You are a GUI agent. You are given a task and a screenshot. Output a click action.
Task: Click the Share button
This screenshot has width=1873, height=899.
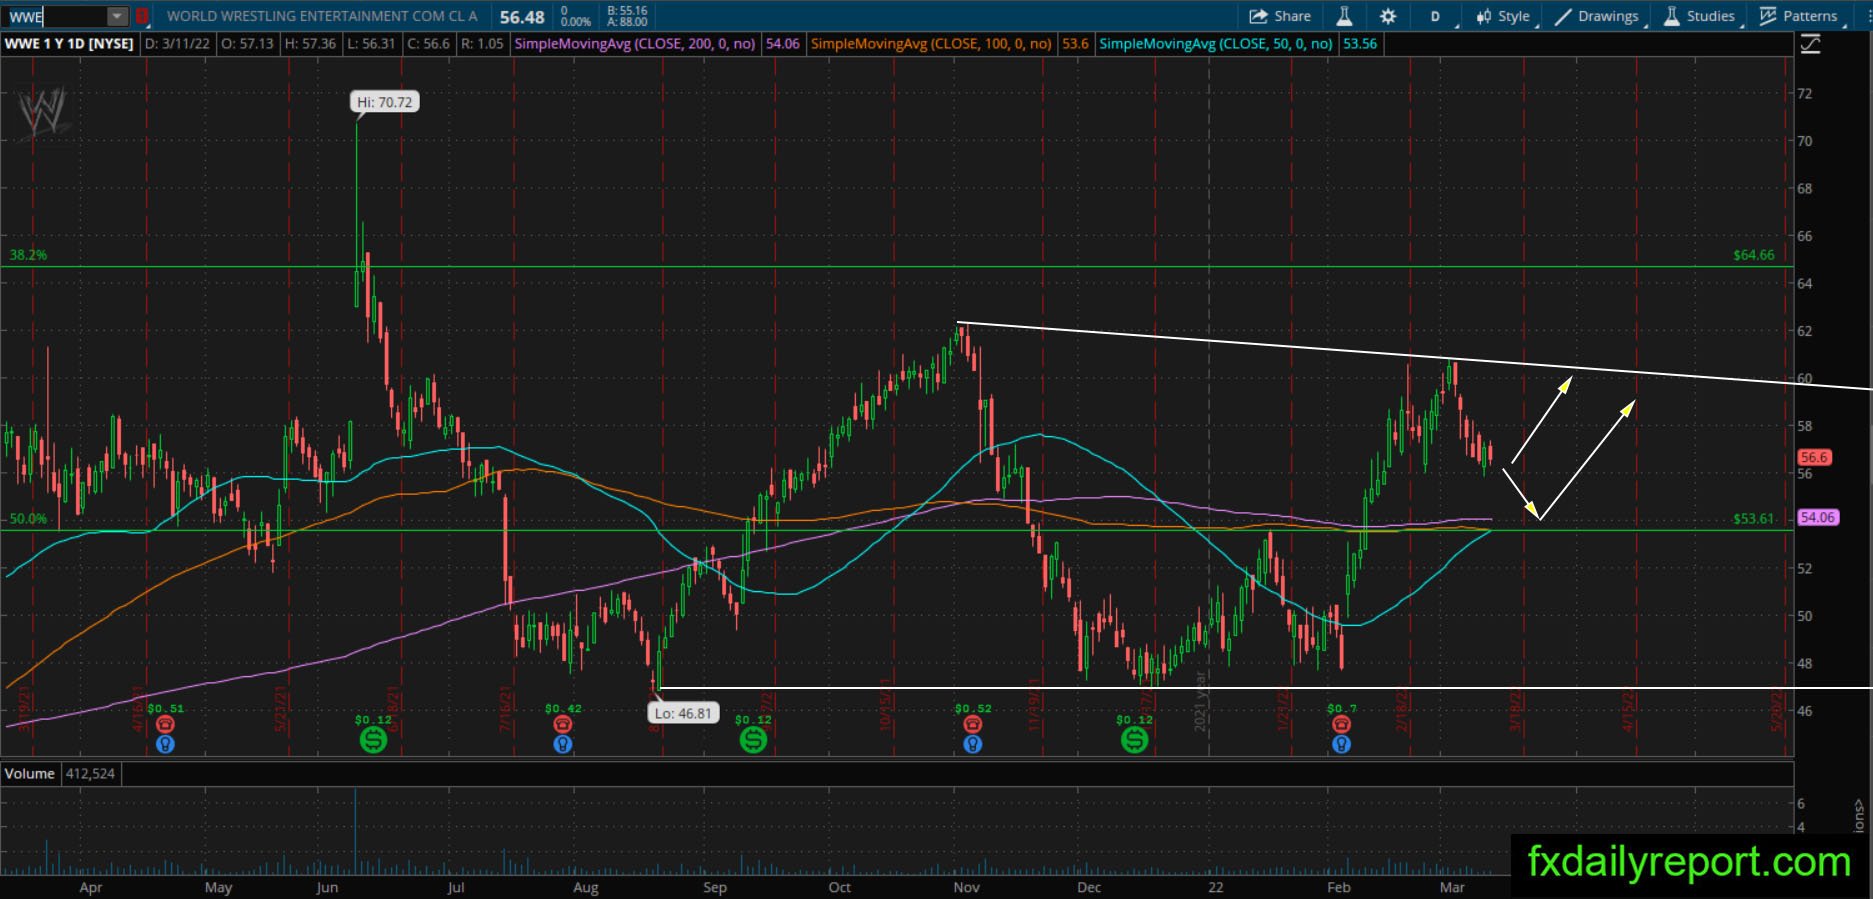click(1281, 16)
